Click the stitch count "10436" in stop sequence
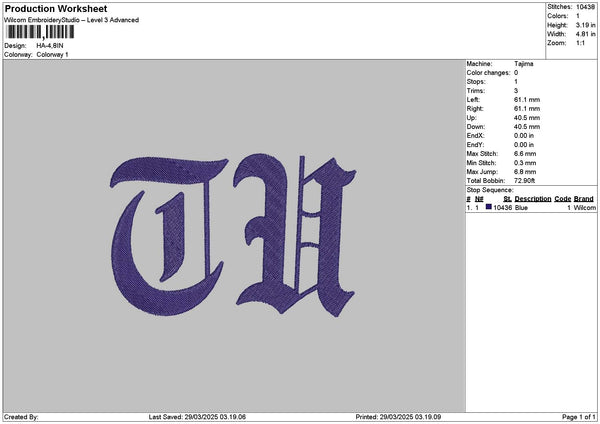This screenshot has height=424, width=600. (502, 207)
